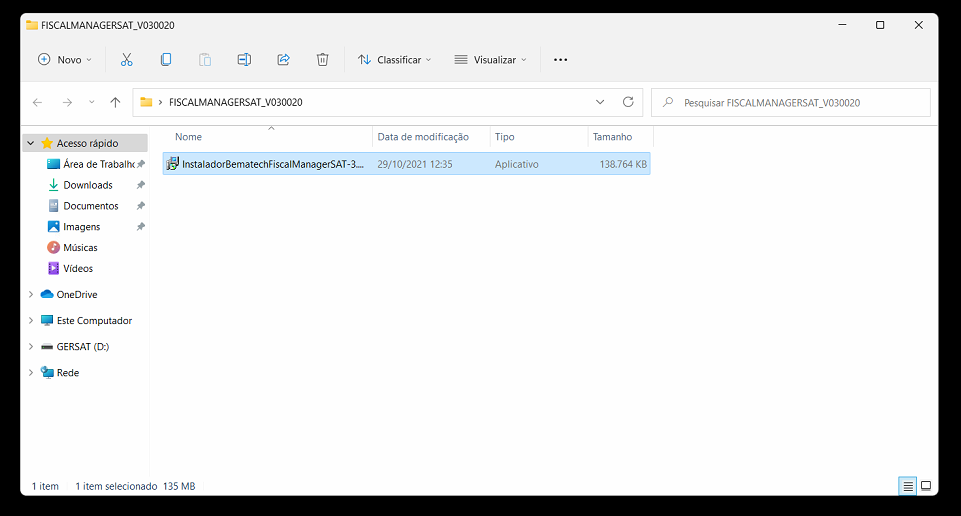Click the folder icon in address bar
The height and width of the screenshot is (516, 961).
[x=146, y=102]
